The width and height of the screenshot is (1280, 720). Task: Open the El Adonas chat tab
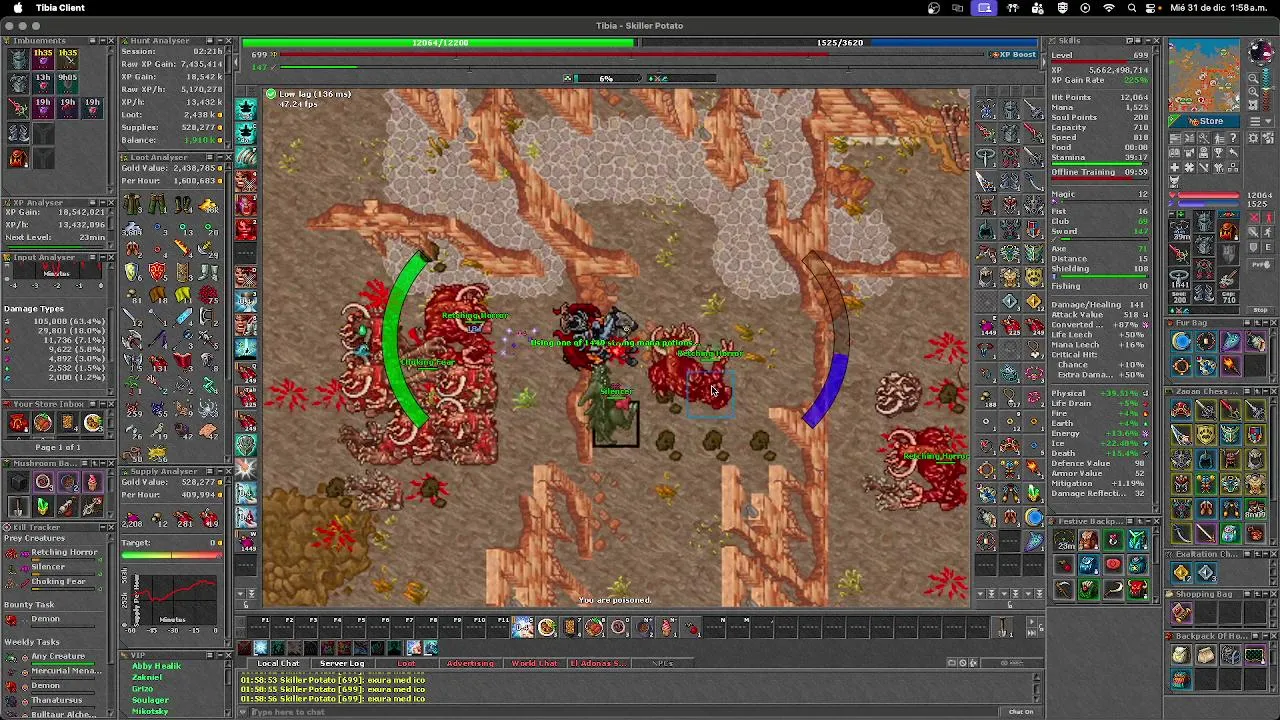click(598, 664)
